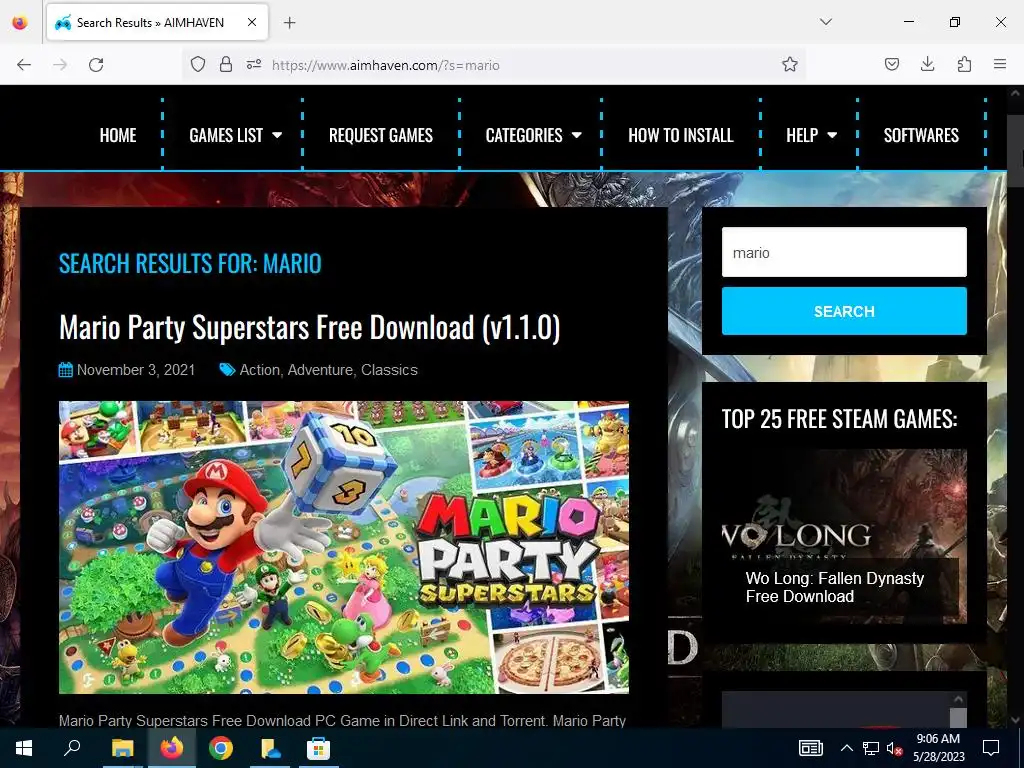
Task: Expand the CATEGORIES dropdown arrow
Action: click(x=577, y=136)
